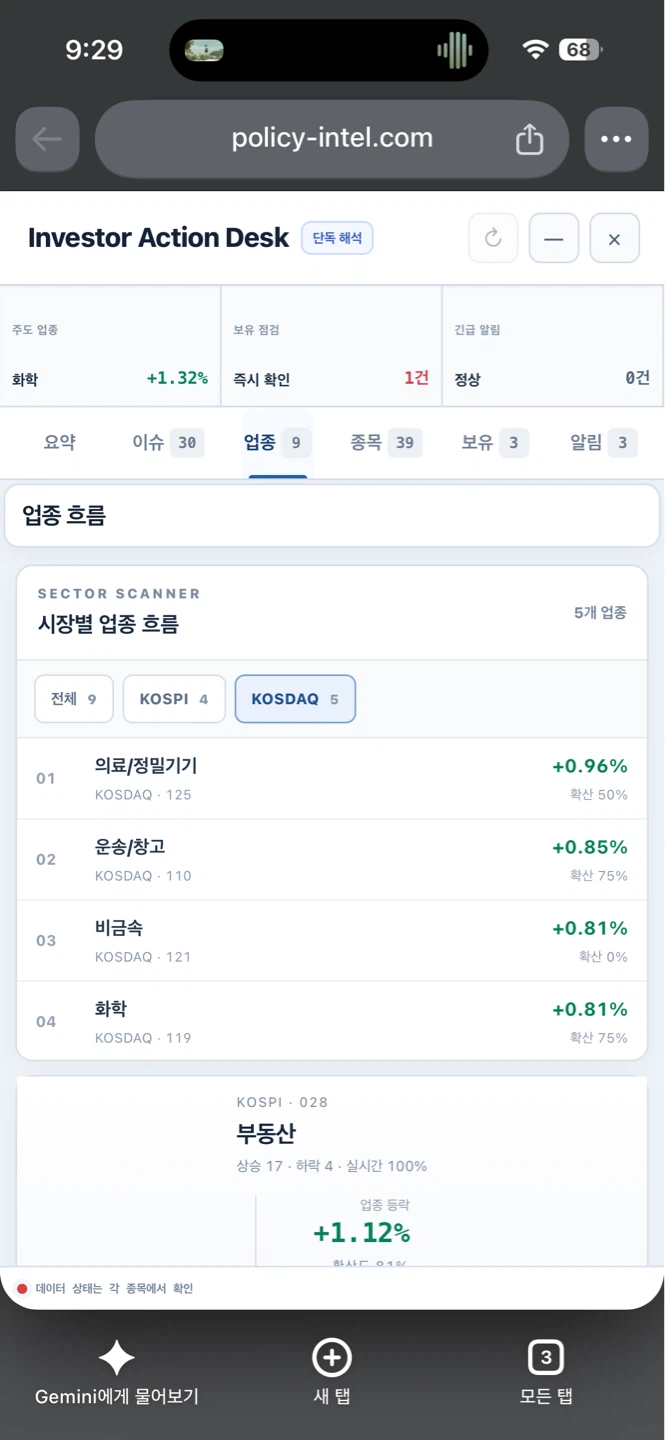Switch to the 종목 39 tab

386,442
